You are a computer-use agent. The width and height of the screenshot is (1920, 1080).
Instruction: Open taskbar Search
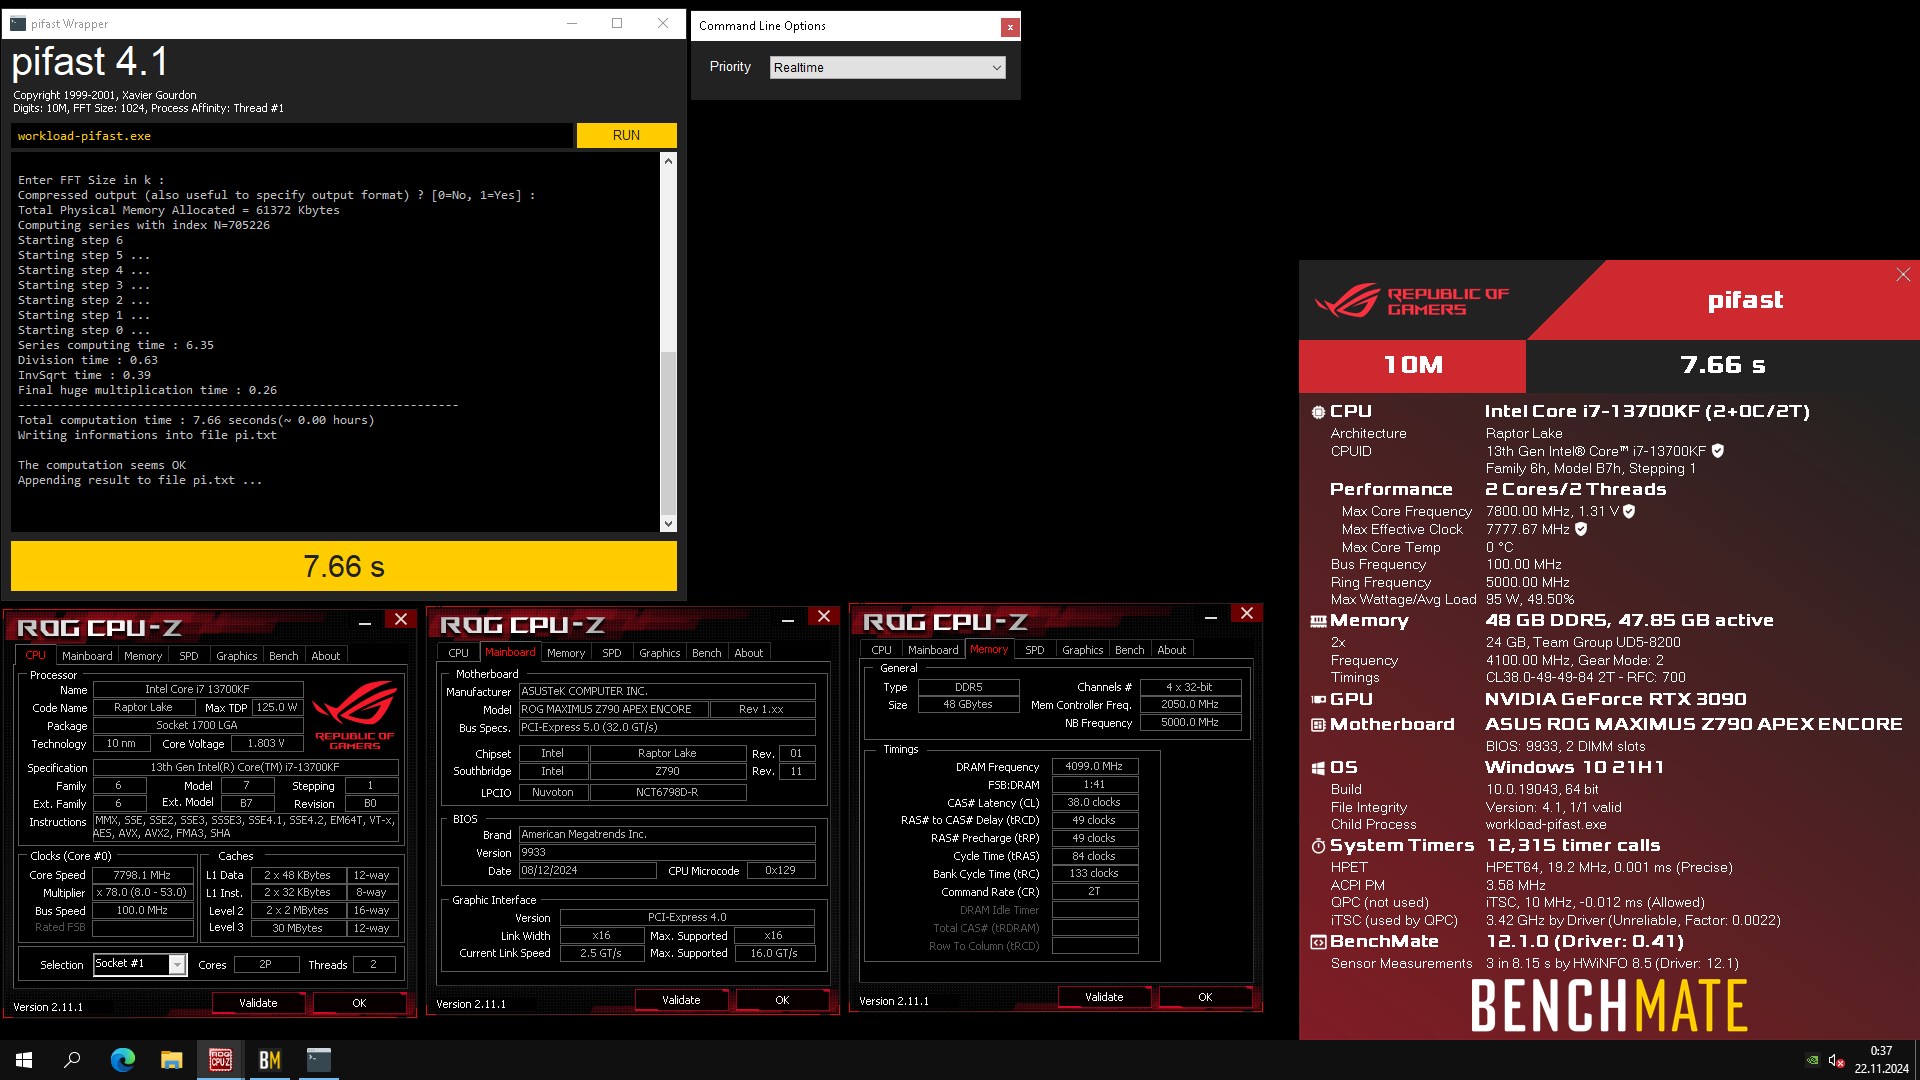pyautogui.click(x=72, y=1060)
